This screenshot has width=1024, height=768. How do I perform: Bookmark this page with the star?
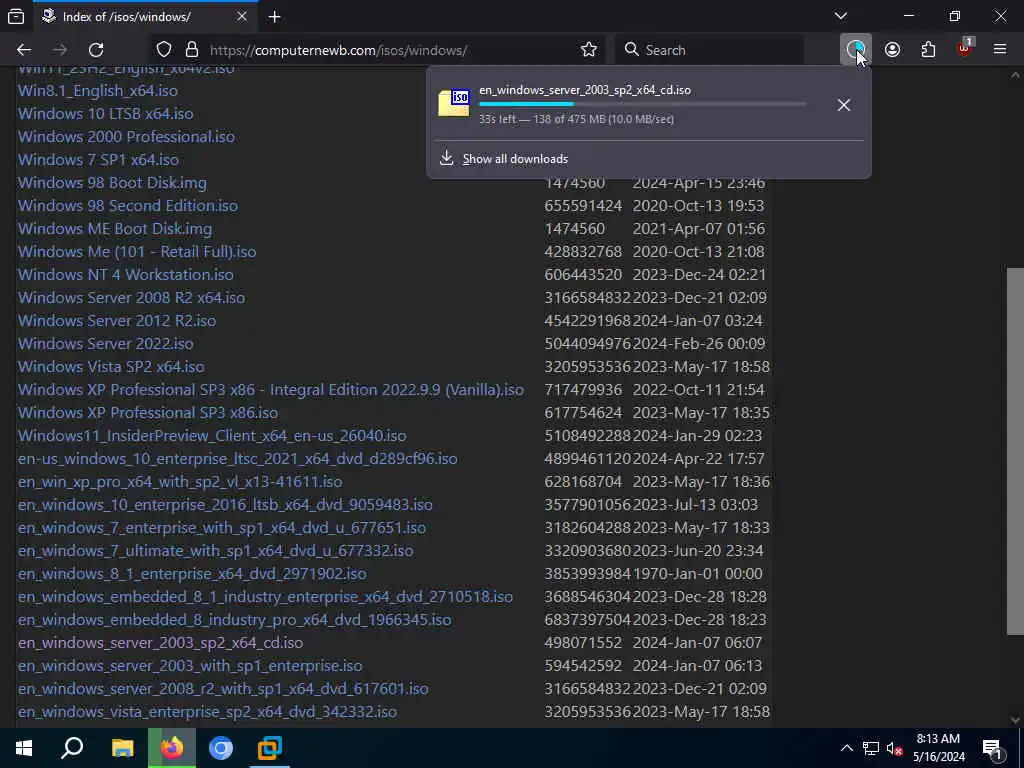pyautogui.click(x=589, y=50)
